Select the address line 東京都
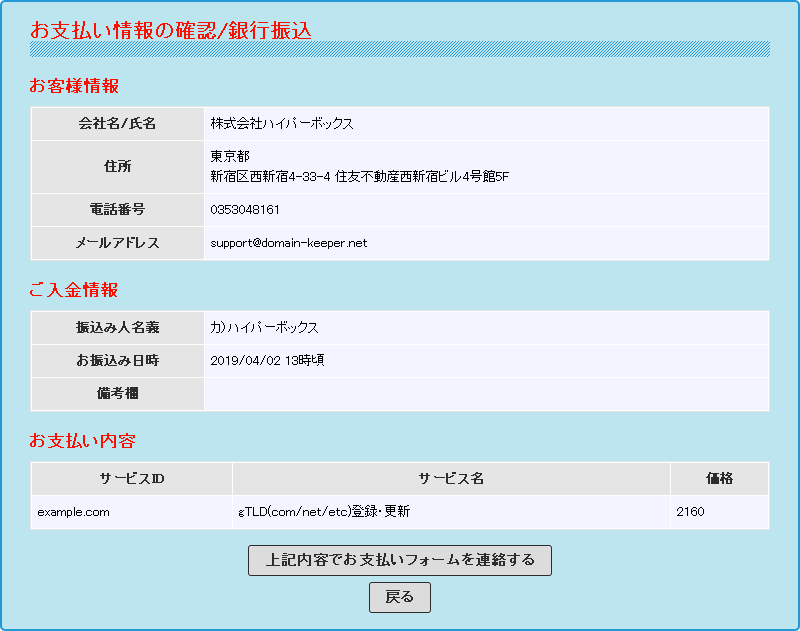 (230, 156)
